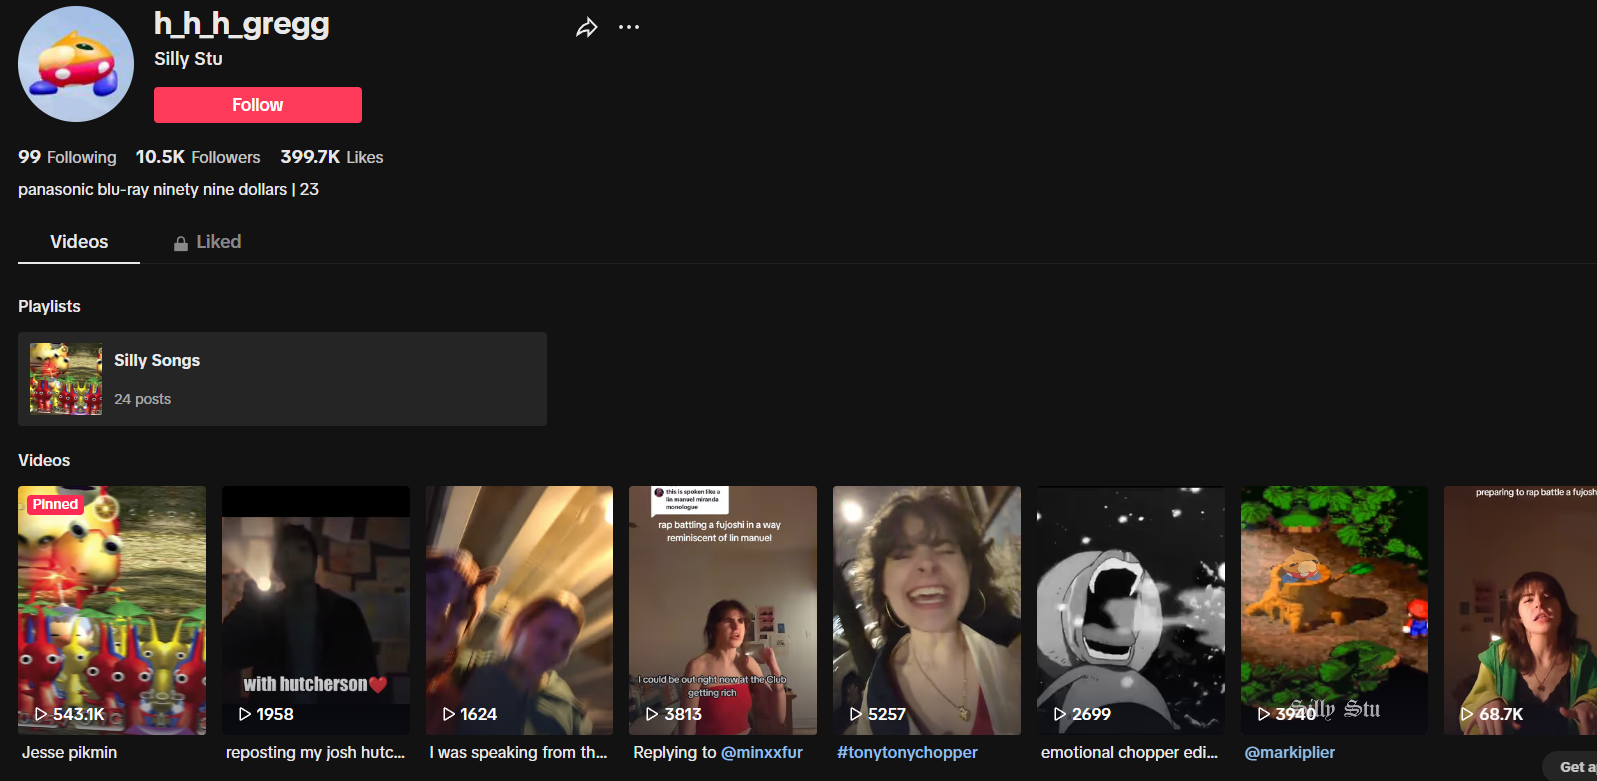
Task: Click the 'Replying to' caption text
Action: [675, 752]
